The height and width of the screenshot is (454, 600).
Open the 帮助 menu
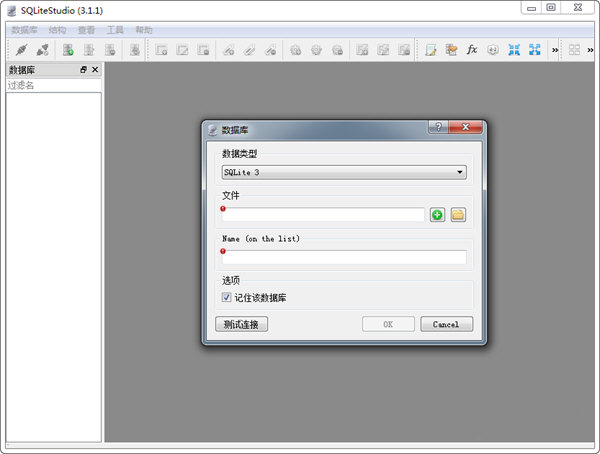[x=144, y=30]
